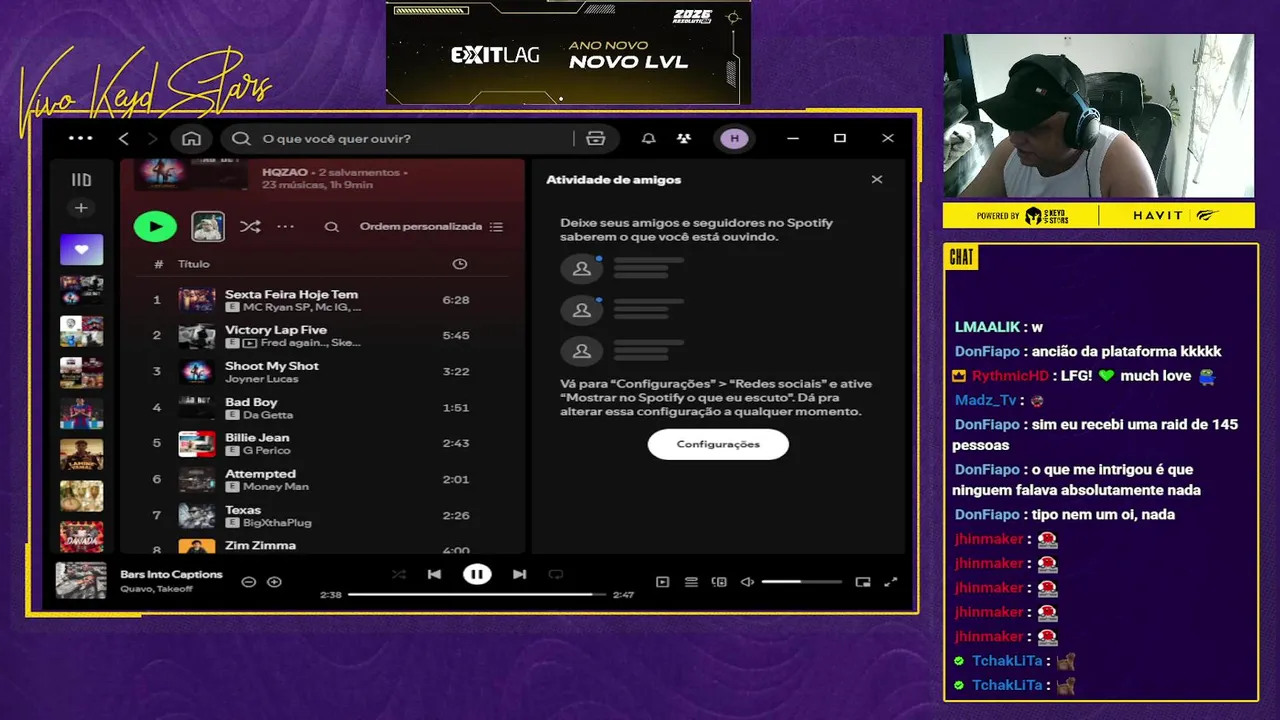Open the profile avatar labeled H
The image size is (1280, 720).
[734, 138]
